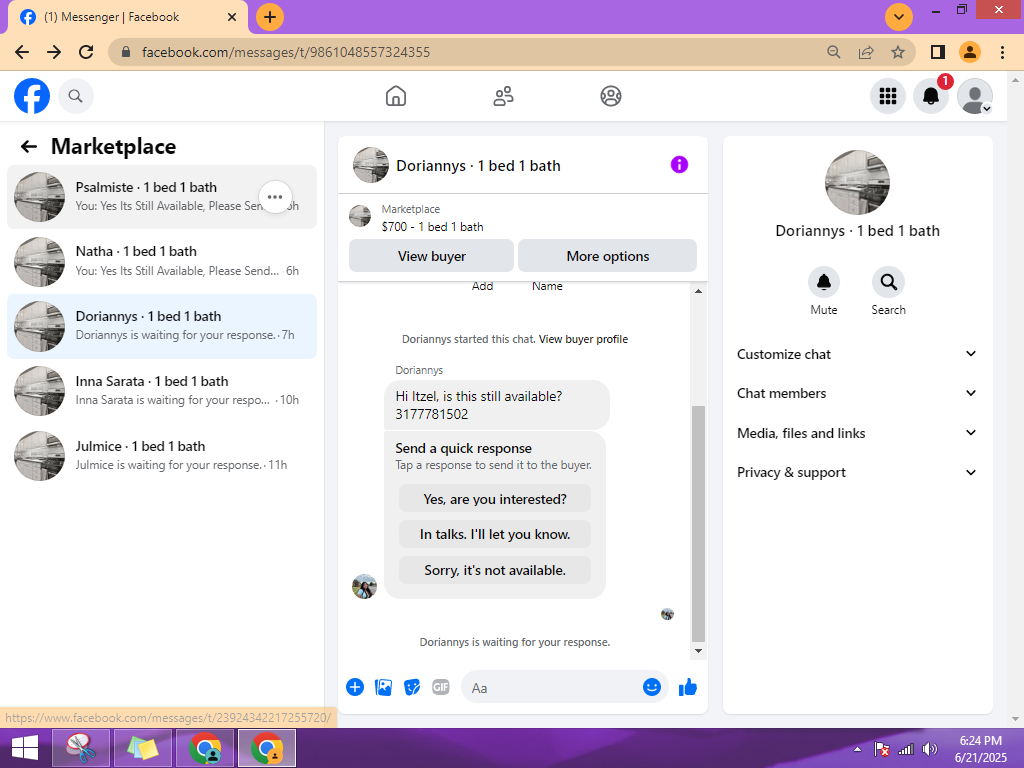Open three-dot options on Psalmiste conversation
The image size is (1024, 768).
[x=275, y=197]
